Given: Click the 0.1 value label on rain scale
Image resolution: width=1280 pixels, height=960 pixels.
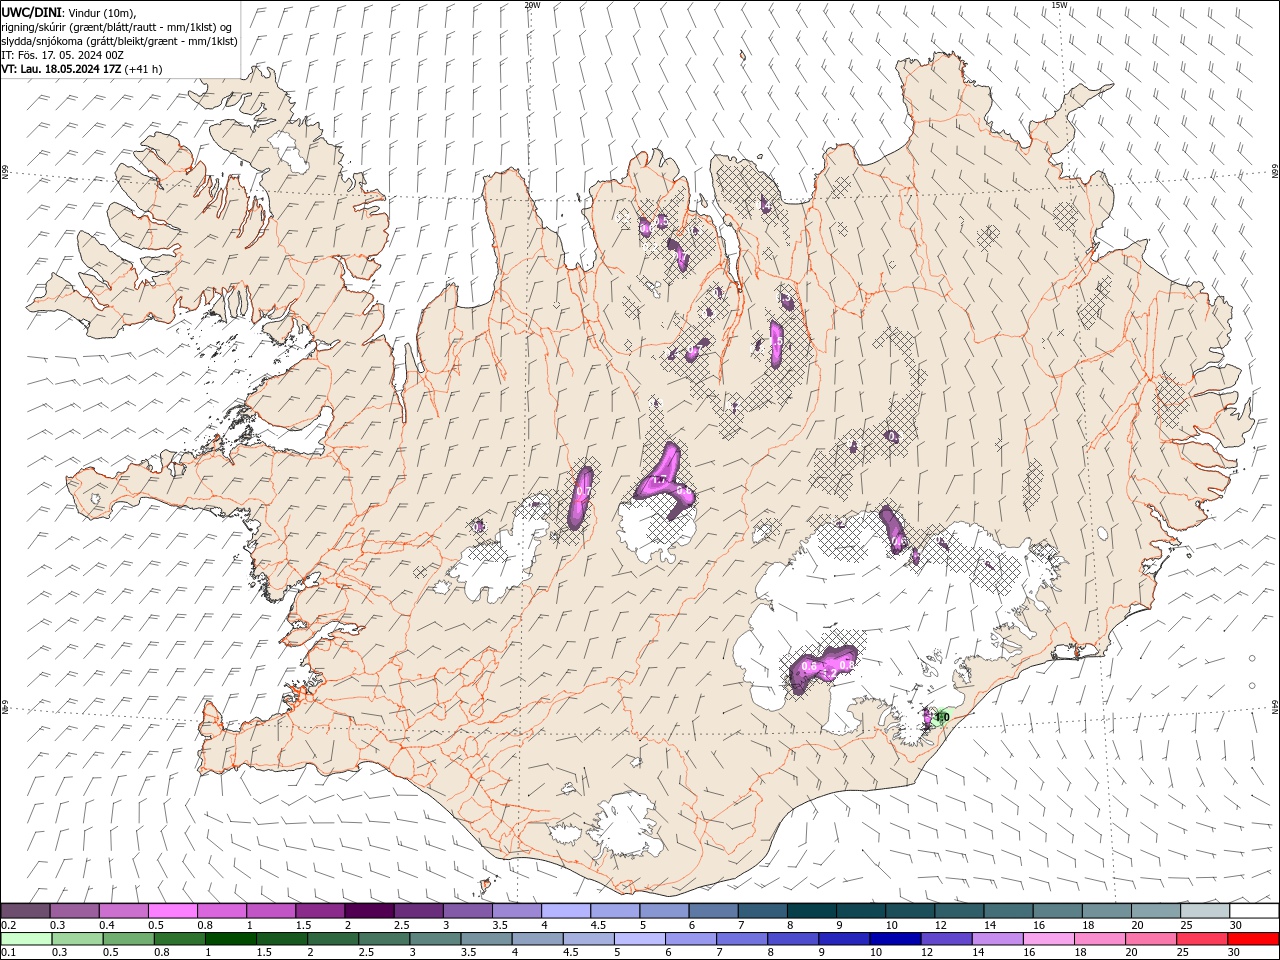Looking at the screenshot, I should pos(8,952).
